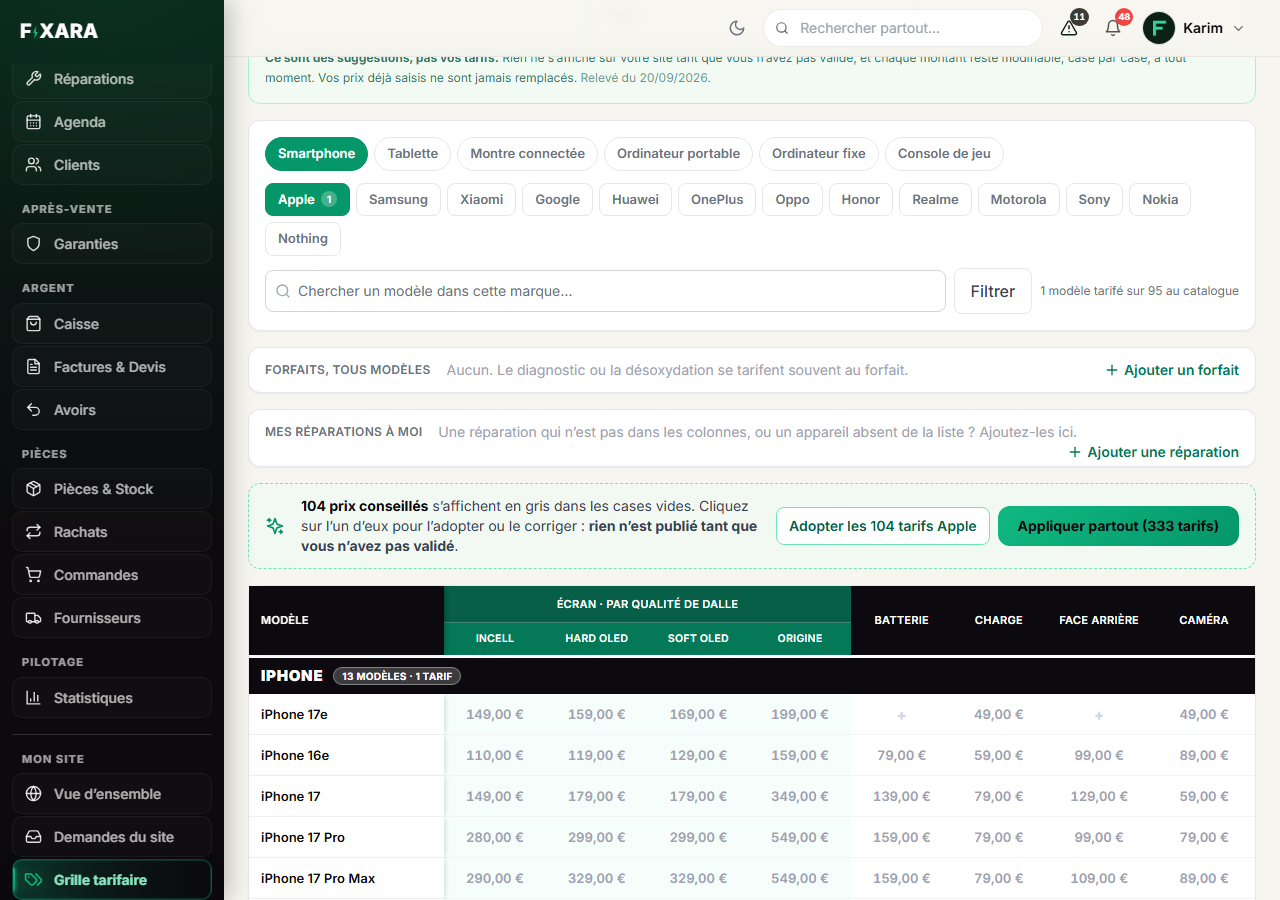Open Fournisseurs in the sidebar
The width and height of the screenshot is (1280, 900).
[x=112, y=618]
